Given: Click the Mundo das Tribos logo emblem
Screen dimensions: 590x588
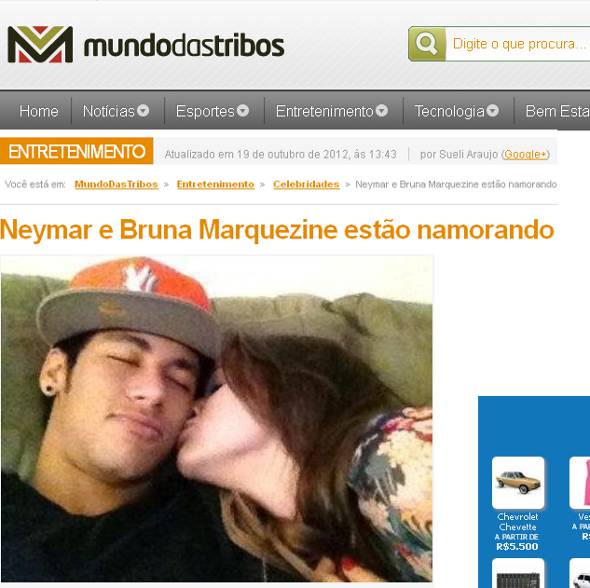Looking at the screenshot, I should (x=40, y=44).
